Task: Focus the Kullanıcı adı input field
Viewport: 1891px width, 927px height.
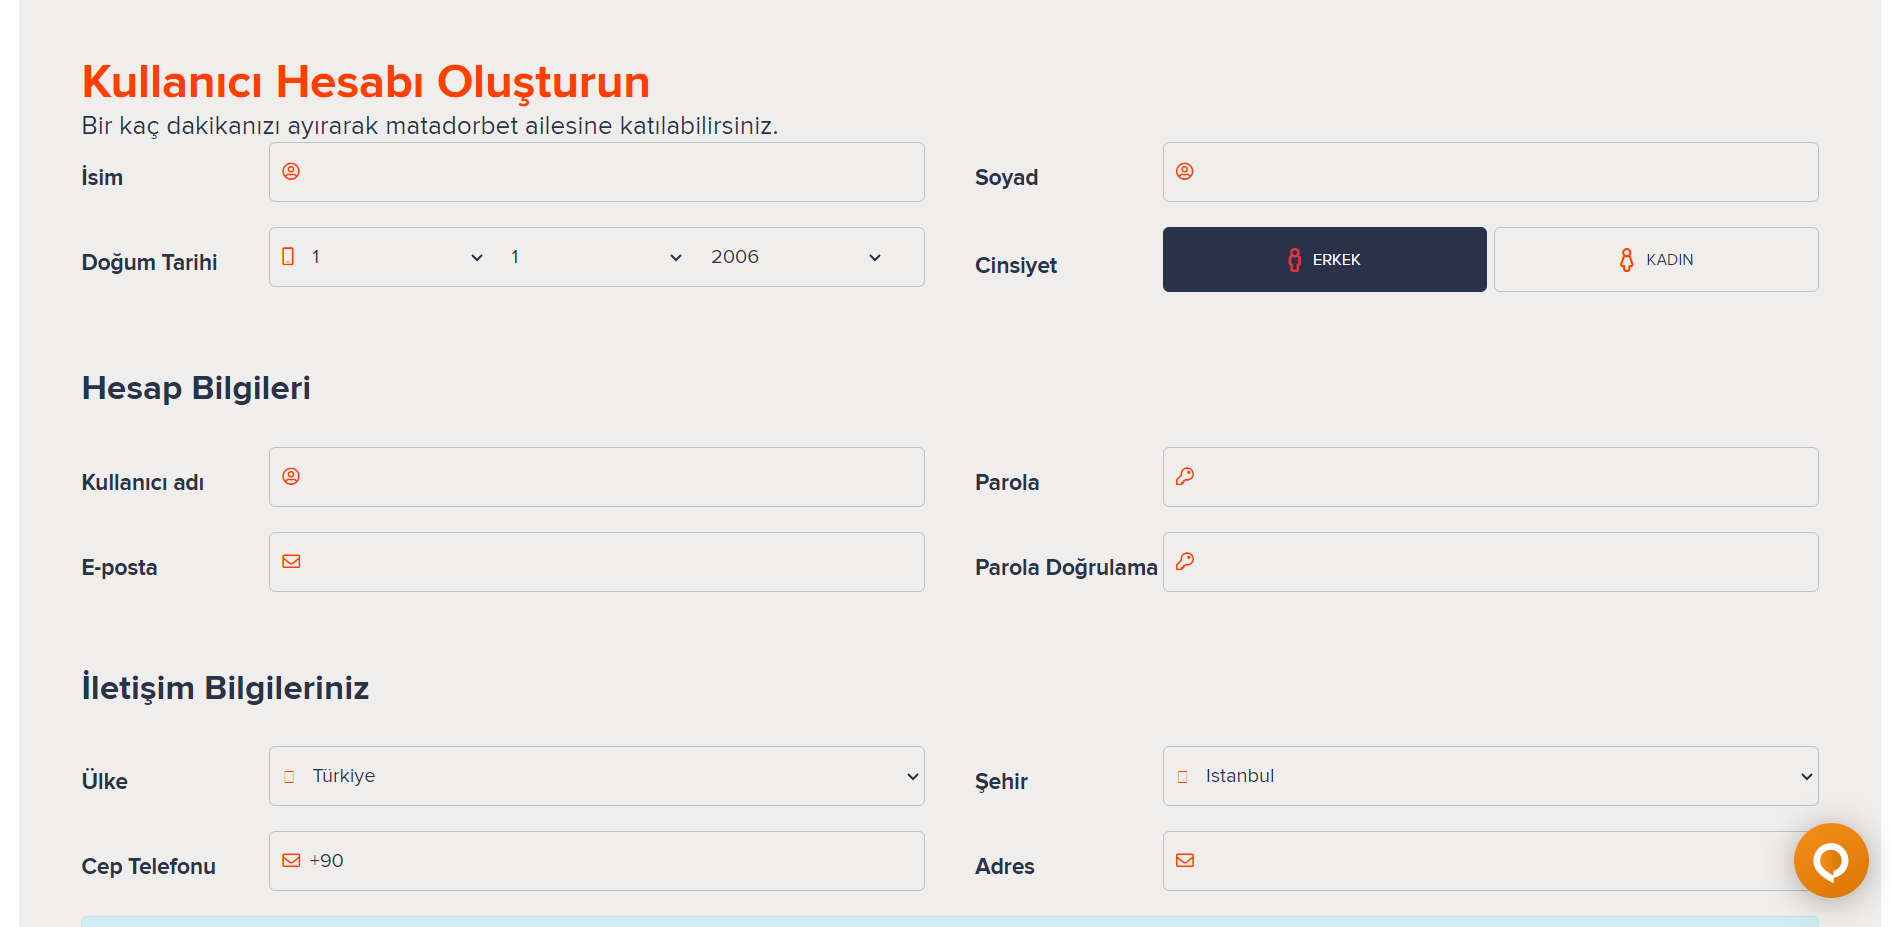Action: 597,477
